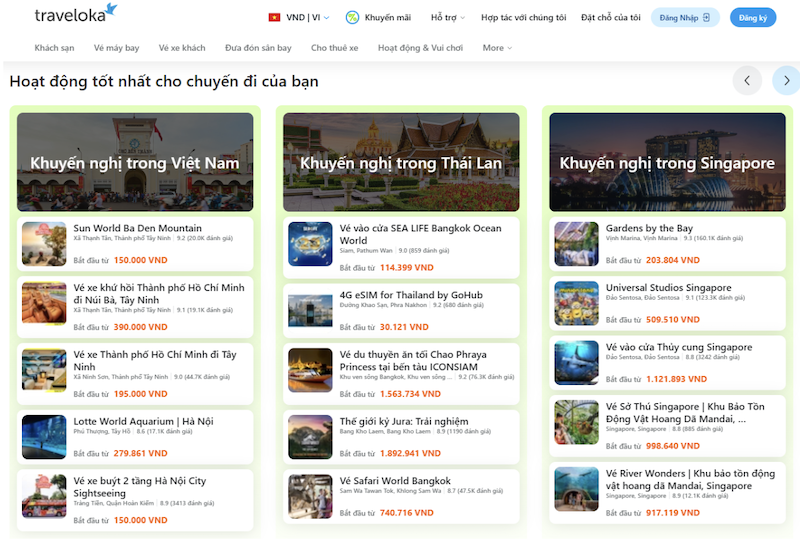Viewport: 800px width, 540px height.
Task: Open the VND | VI currency dropdown
Action: [308, 17]
